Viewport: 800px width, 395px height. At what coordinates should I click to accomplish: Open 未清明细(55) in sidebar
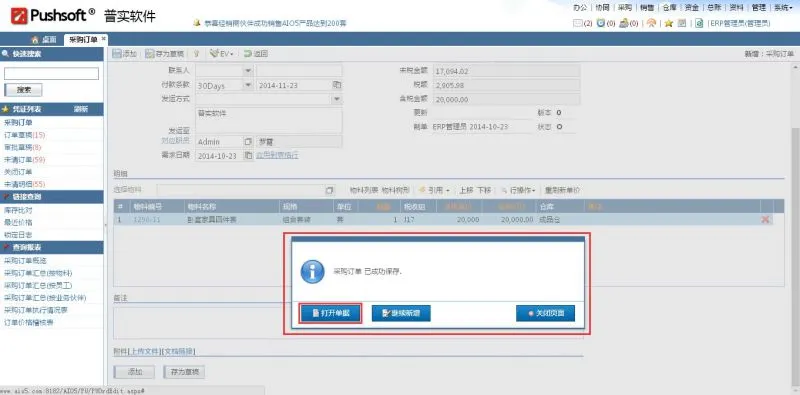click(24, 184)
